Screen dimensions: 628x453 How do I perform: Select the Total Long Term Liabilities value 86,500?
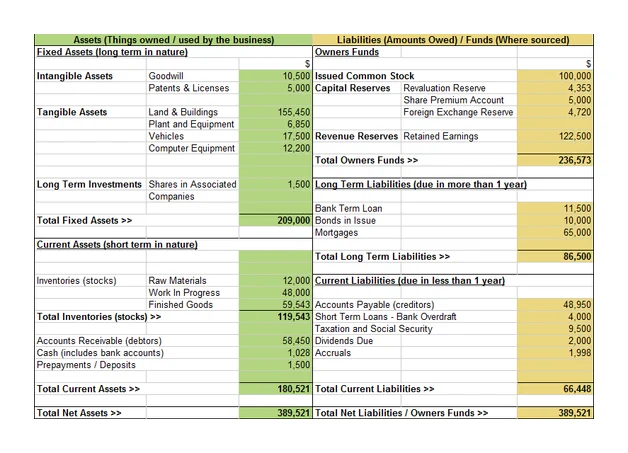[577, 257]
